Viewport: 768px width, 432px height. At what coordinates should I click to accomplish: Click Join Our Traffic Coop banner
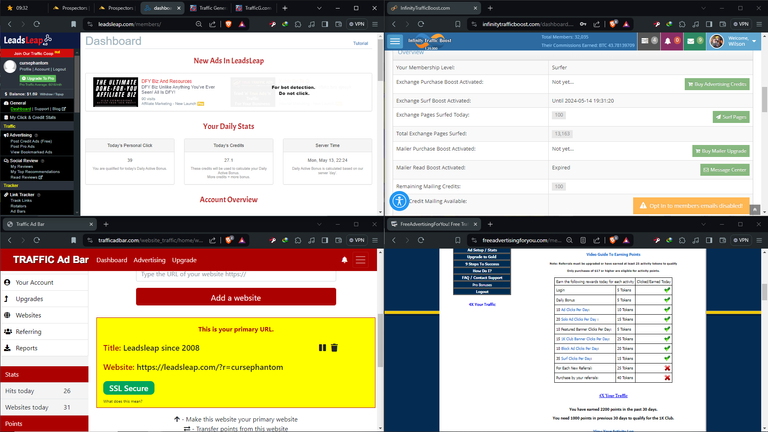click(x=37, y=53)
